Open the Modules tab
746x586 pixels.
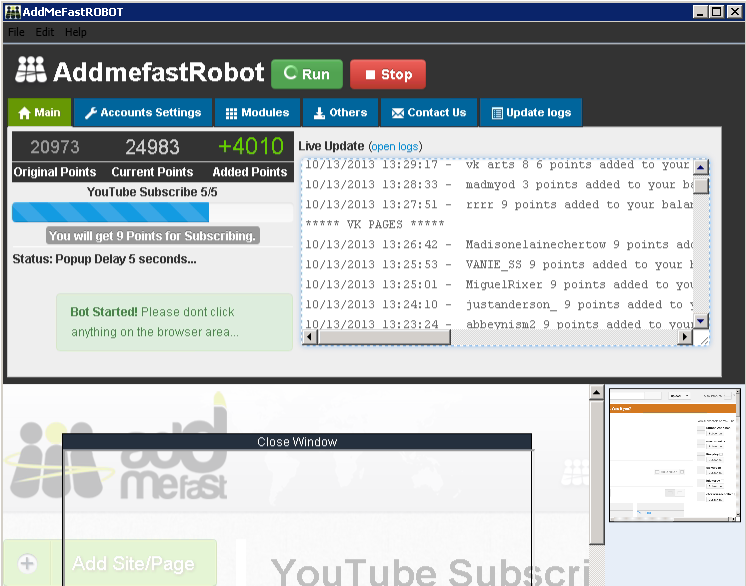click(x=257, y=113)
